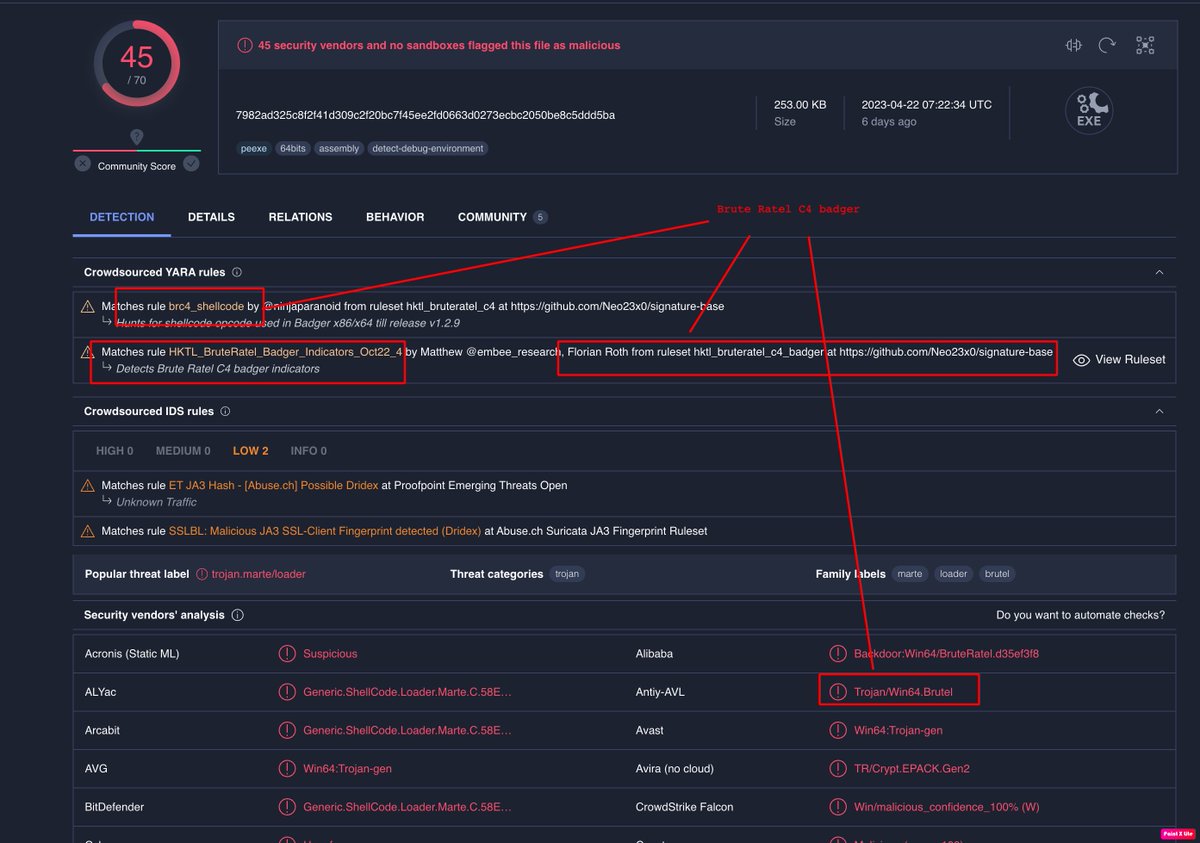Screen dimensions: 1200x843
Task: Click the EXE file type badge
Action: [1088, 110]
